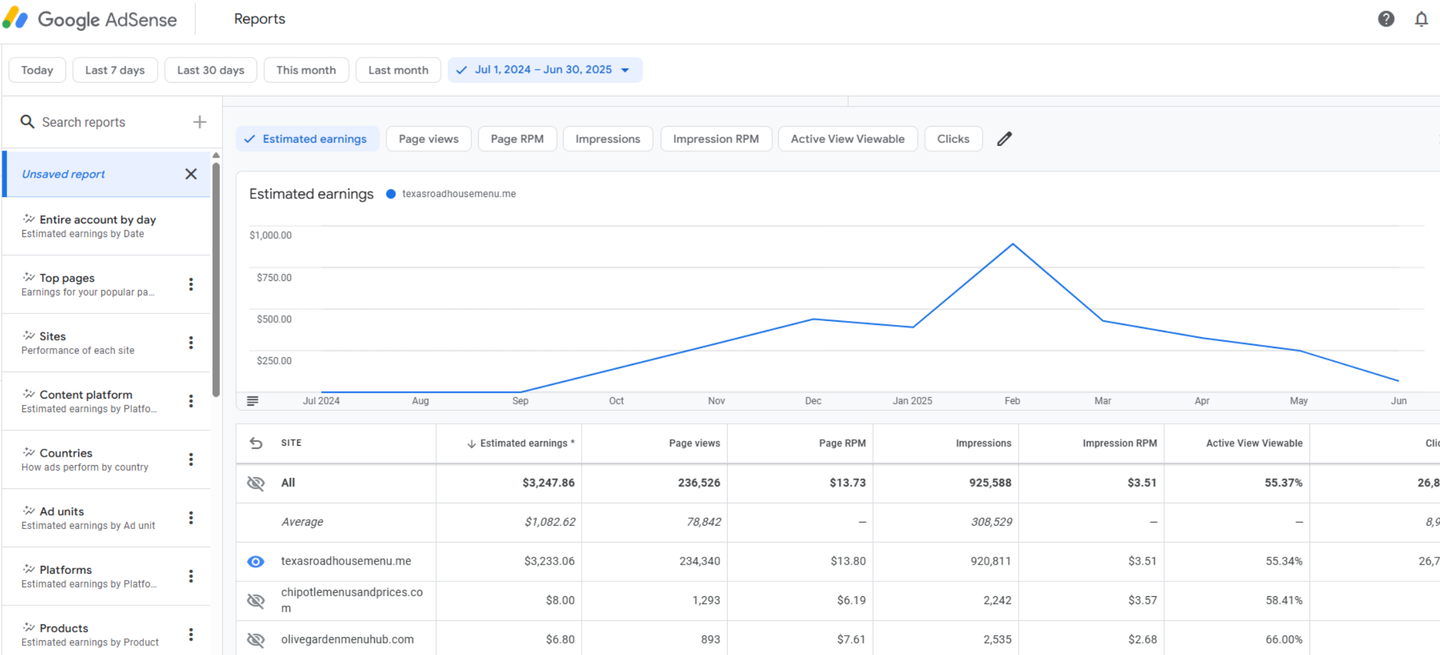Sort by the SITE column header

(291, 443)
